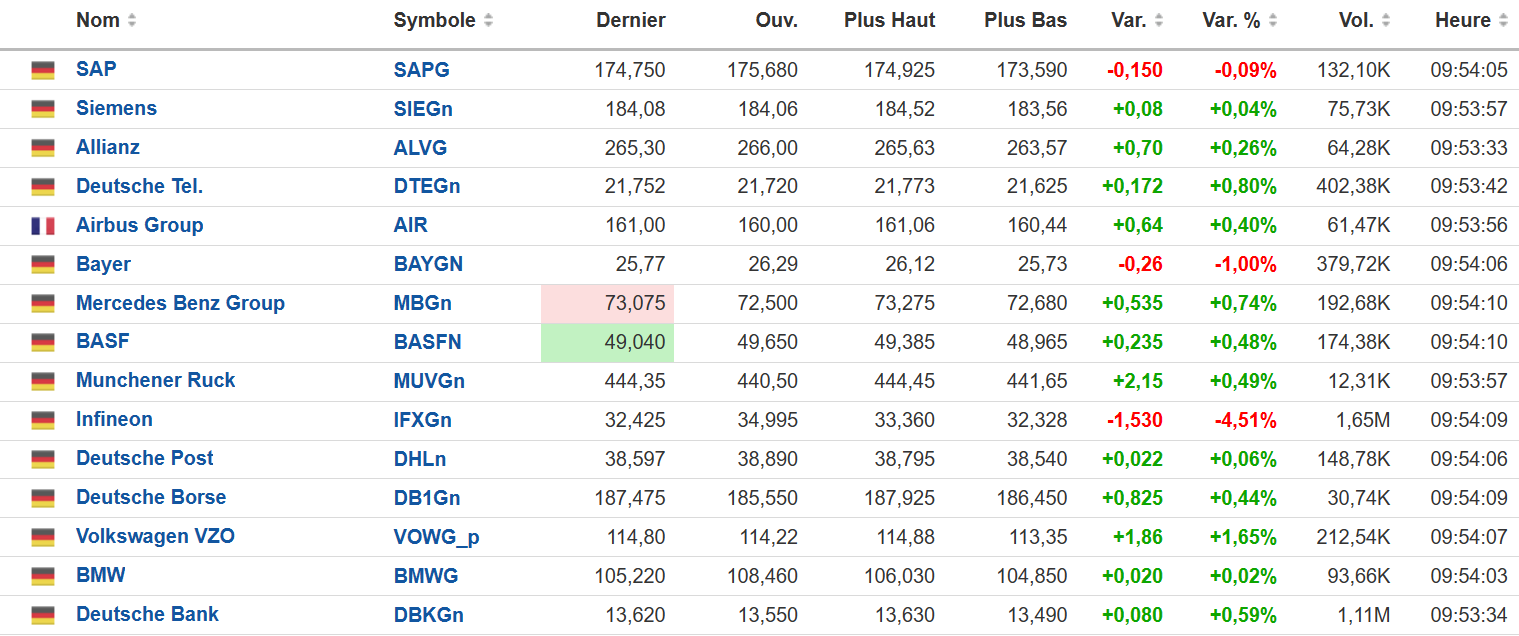Click the flag icon next to BMW

tap(42, 576)
